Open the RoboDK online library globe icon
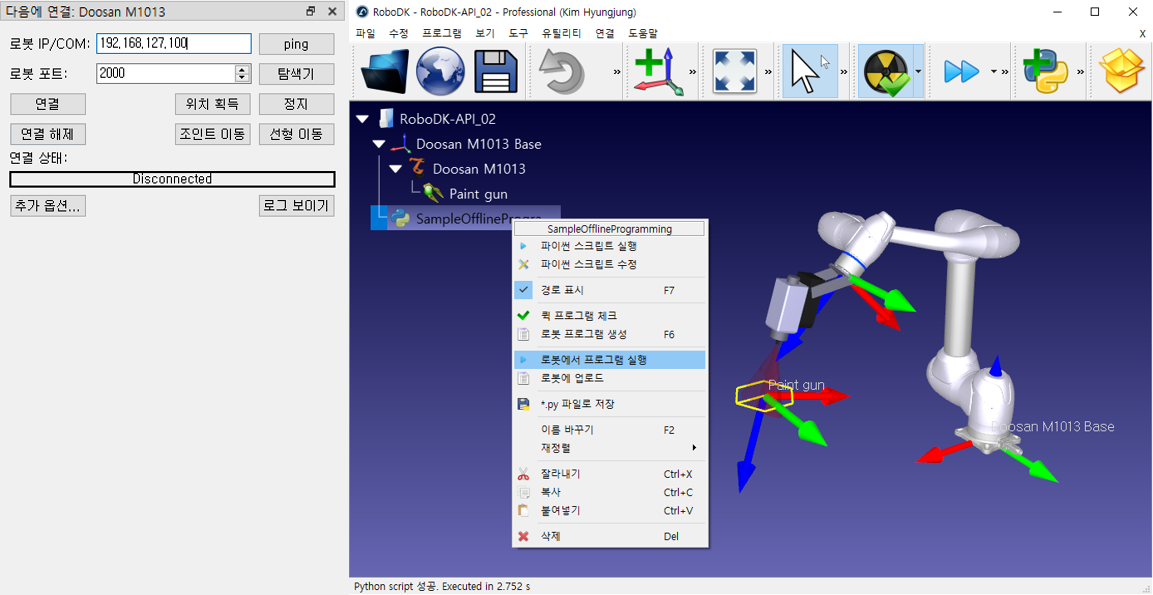Screen dimensions: 1153x595 point(440,71)
